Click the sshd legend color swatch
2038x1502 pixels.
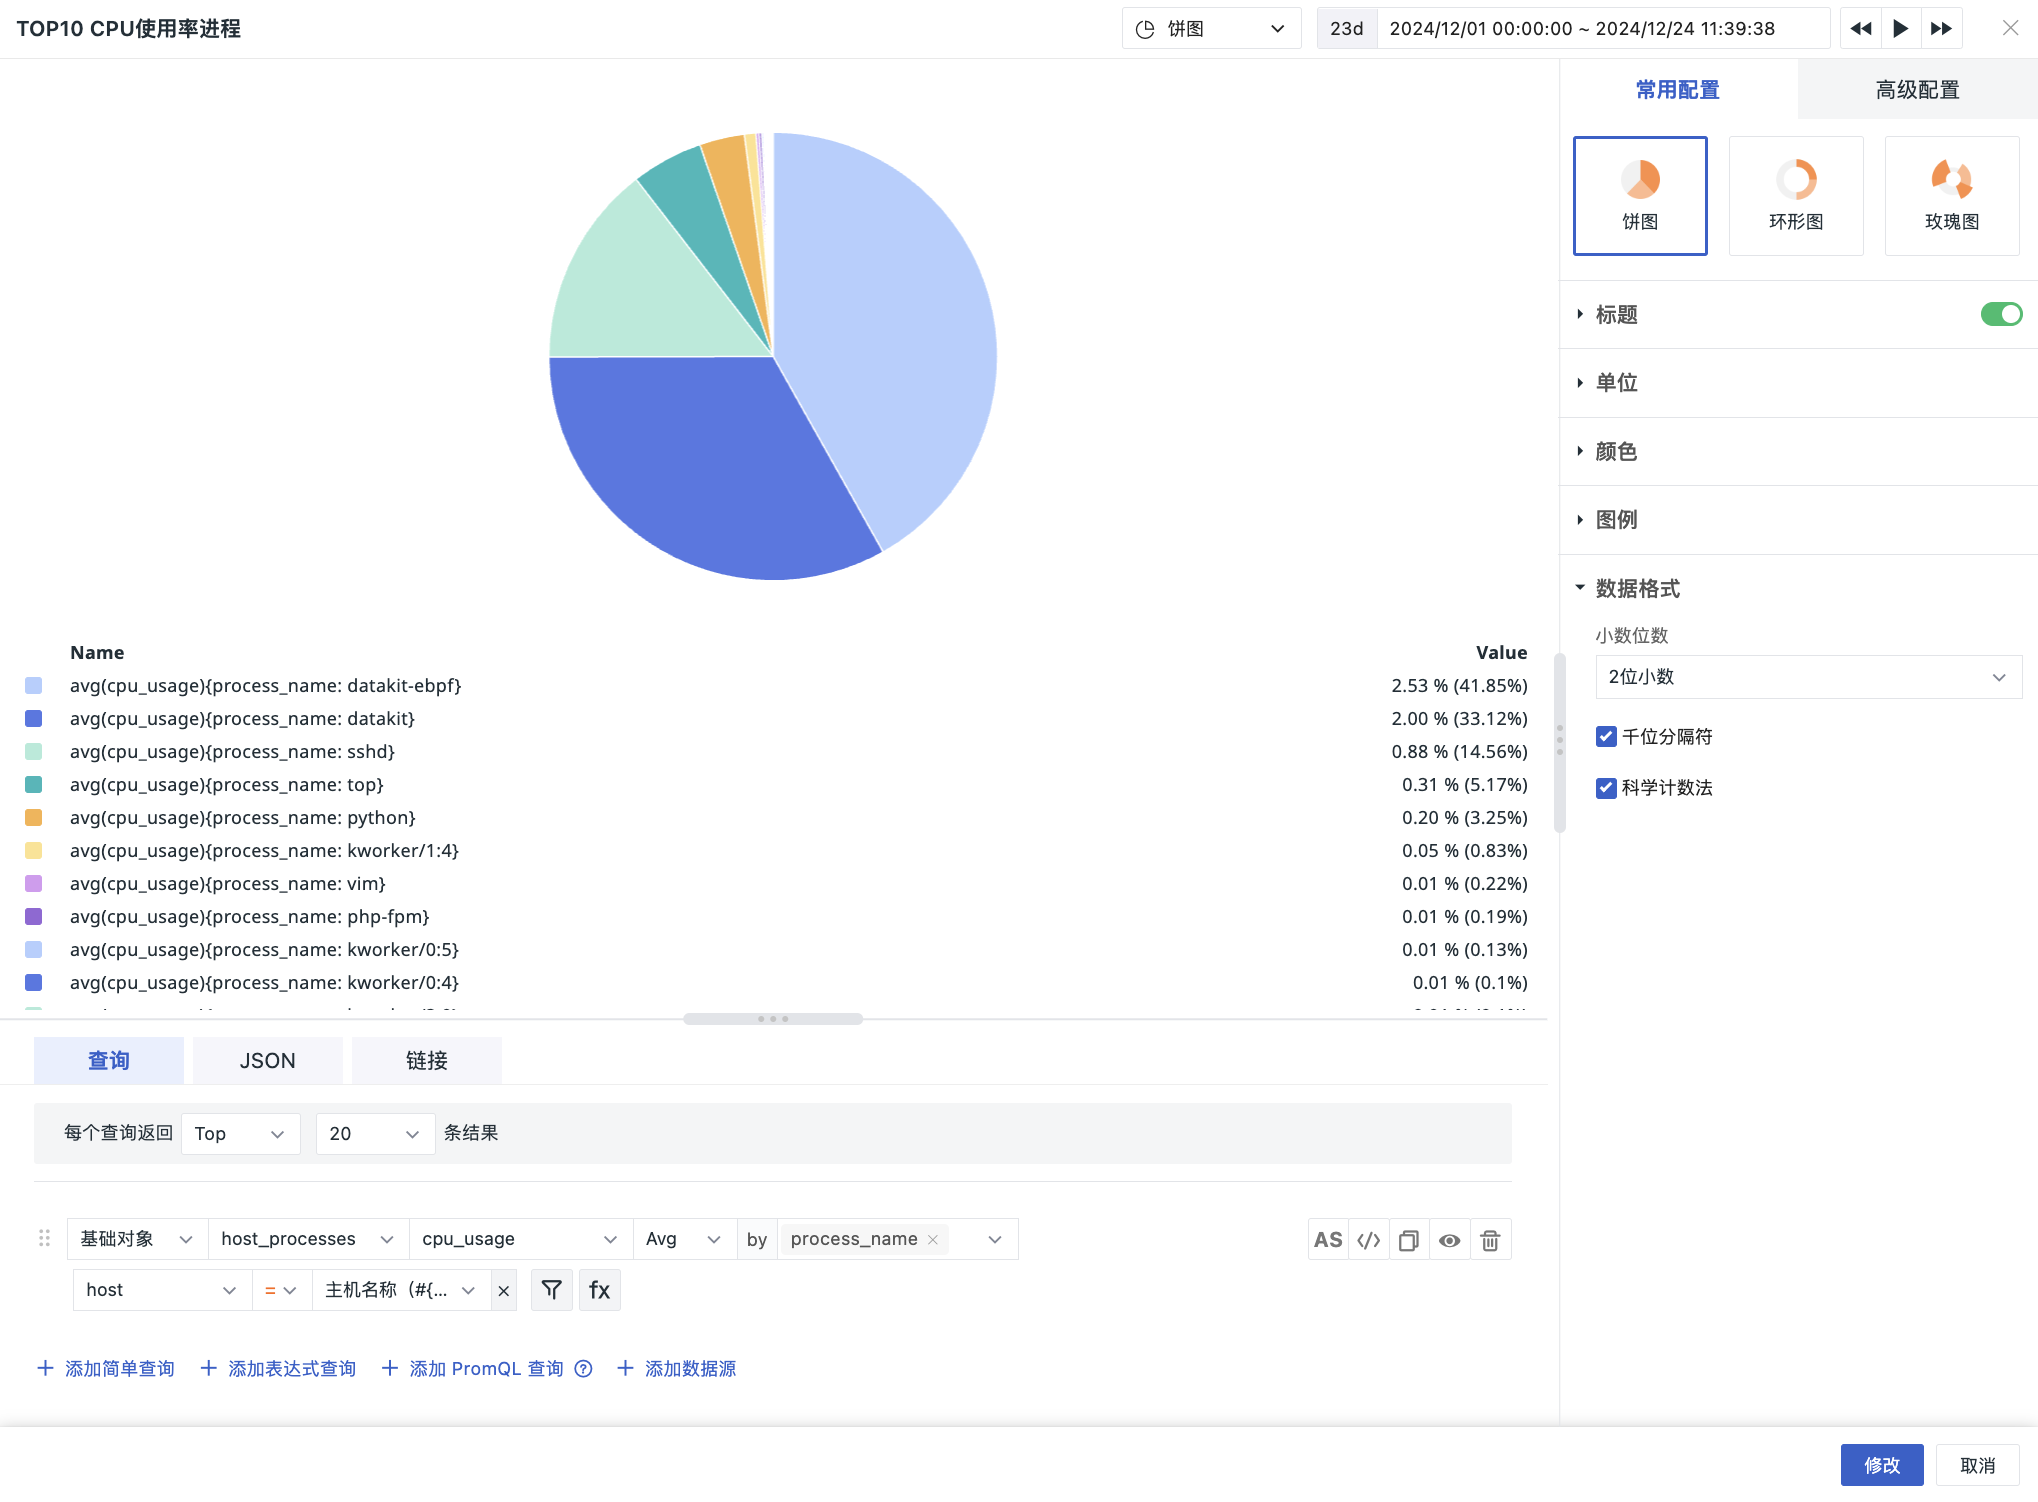33,752
